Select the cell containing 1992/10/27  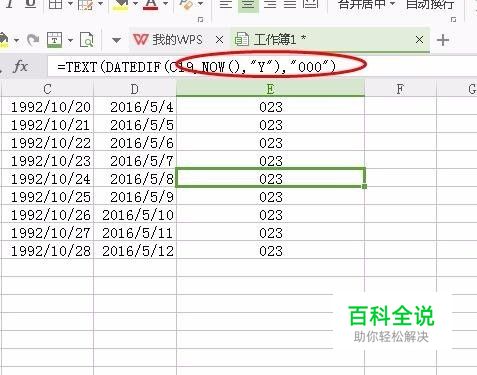tap(47, 233)
